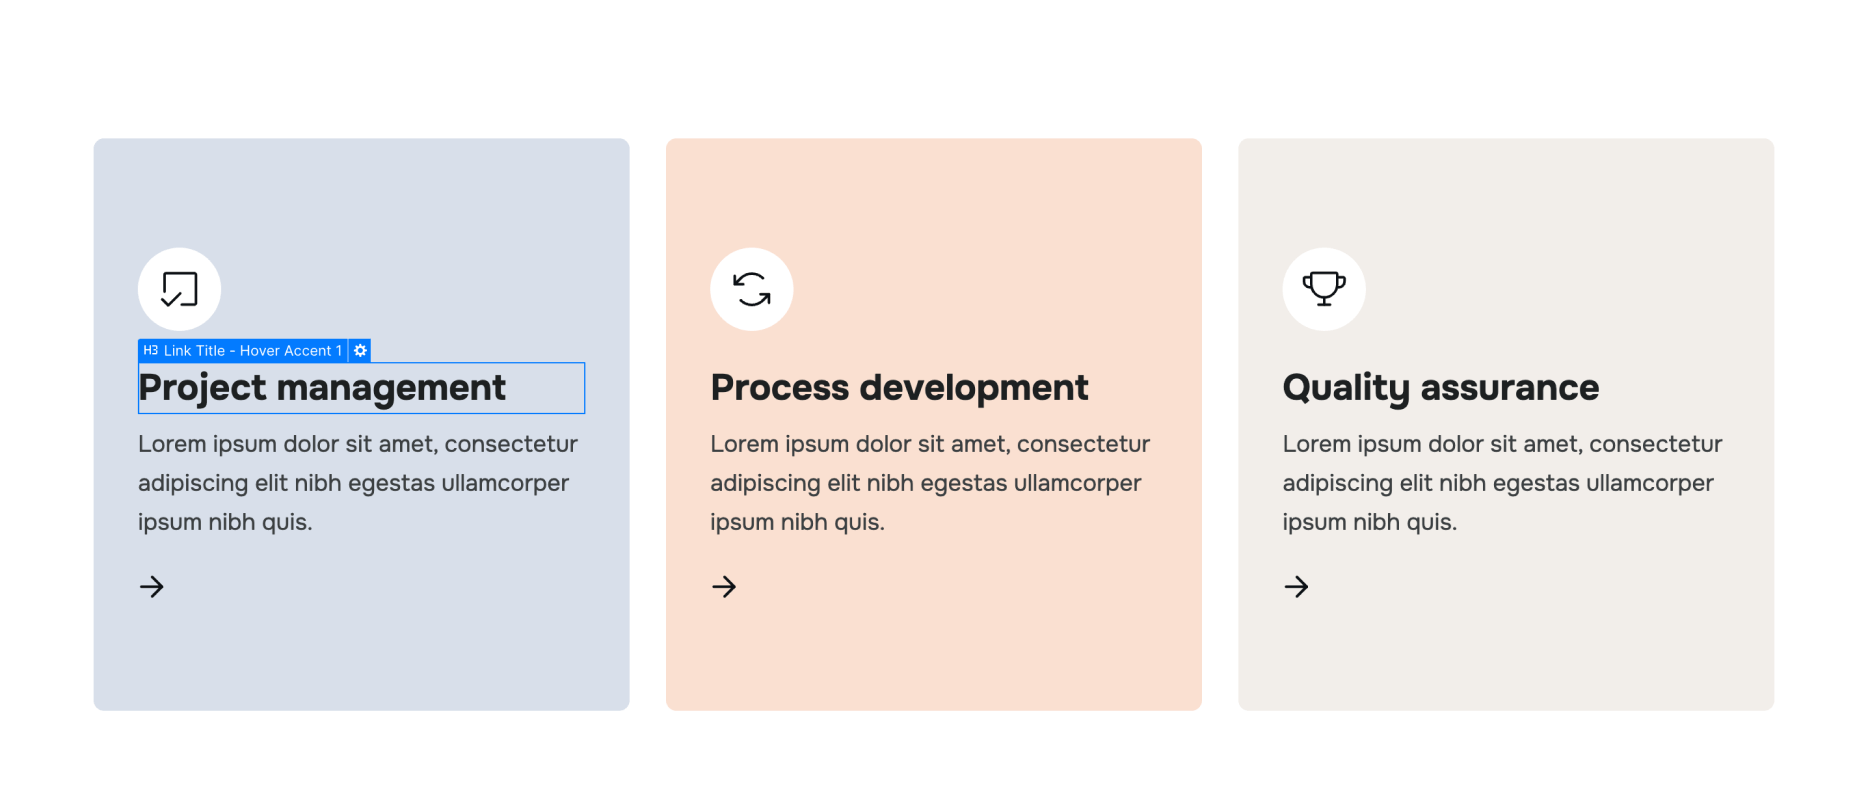Select the 'Link Title - Hover Accent 1' label

click(251, 350)
